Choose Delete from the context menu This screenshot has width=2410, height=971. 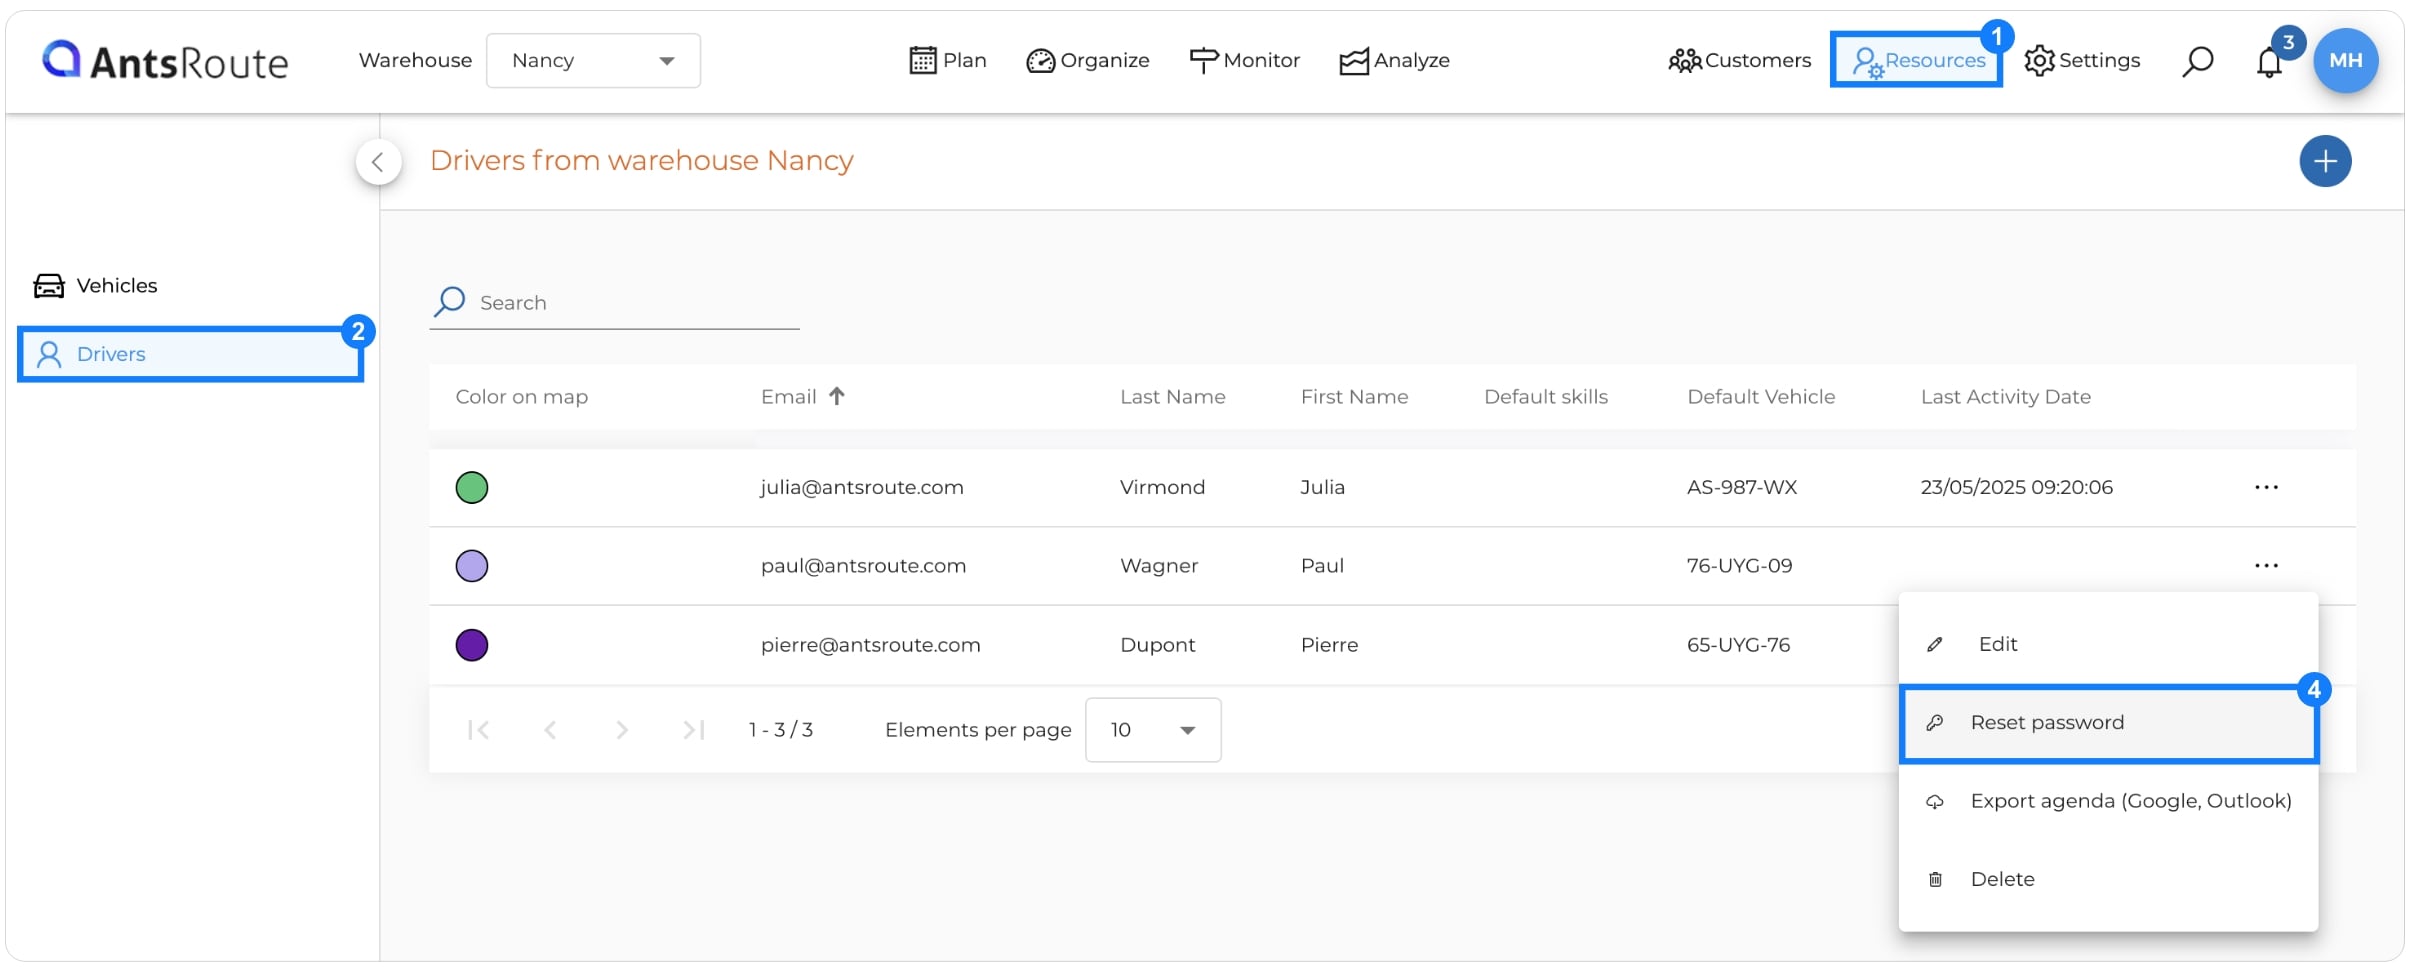tap(2108, 880)
